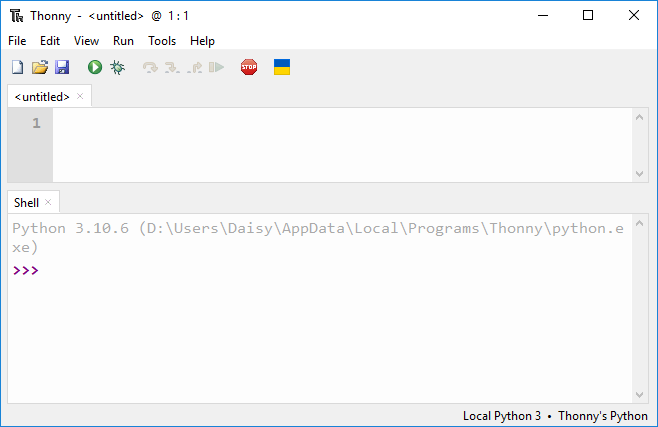The height and width of the screenshot is (427, 658).
Task: Maximize the Thonny window
Action: click(588, 16)
